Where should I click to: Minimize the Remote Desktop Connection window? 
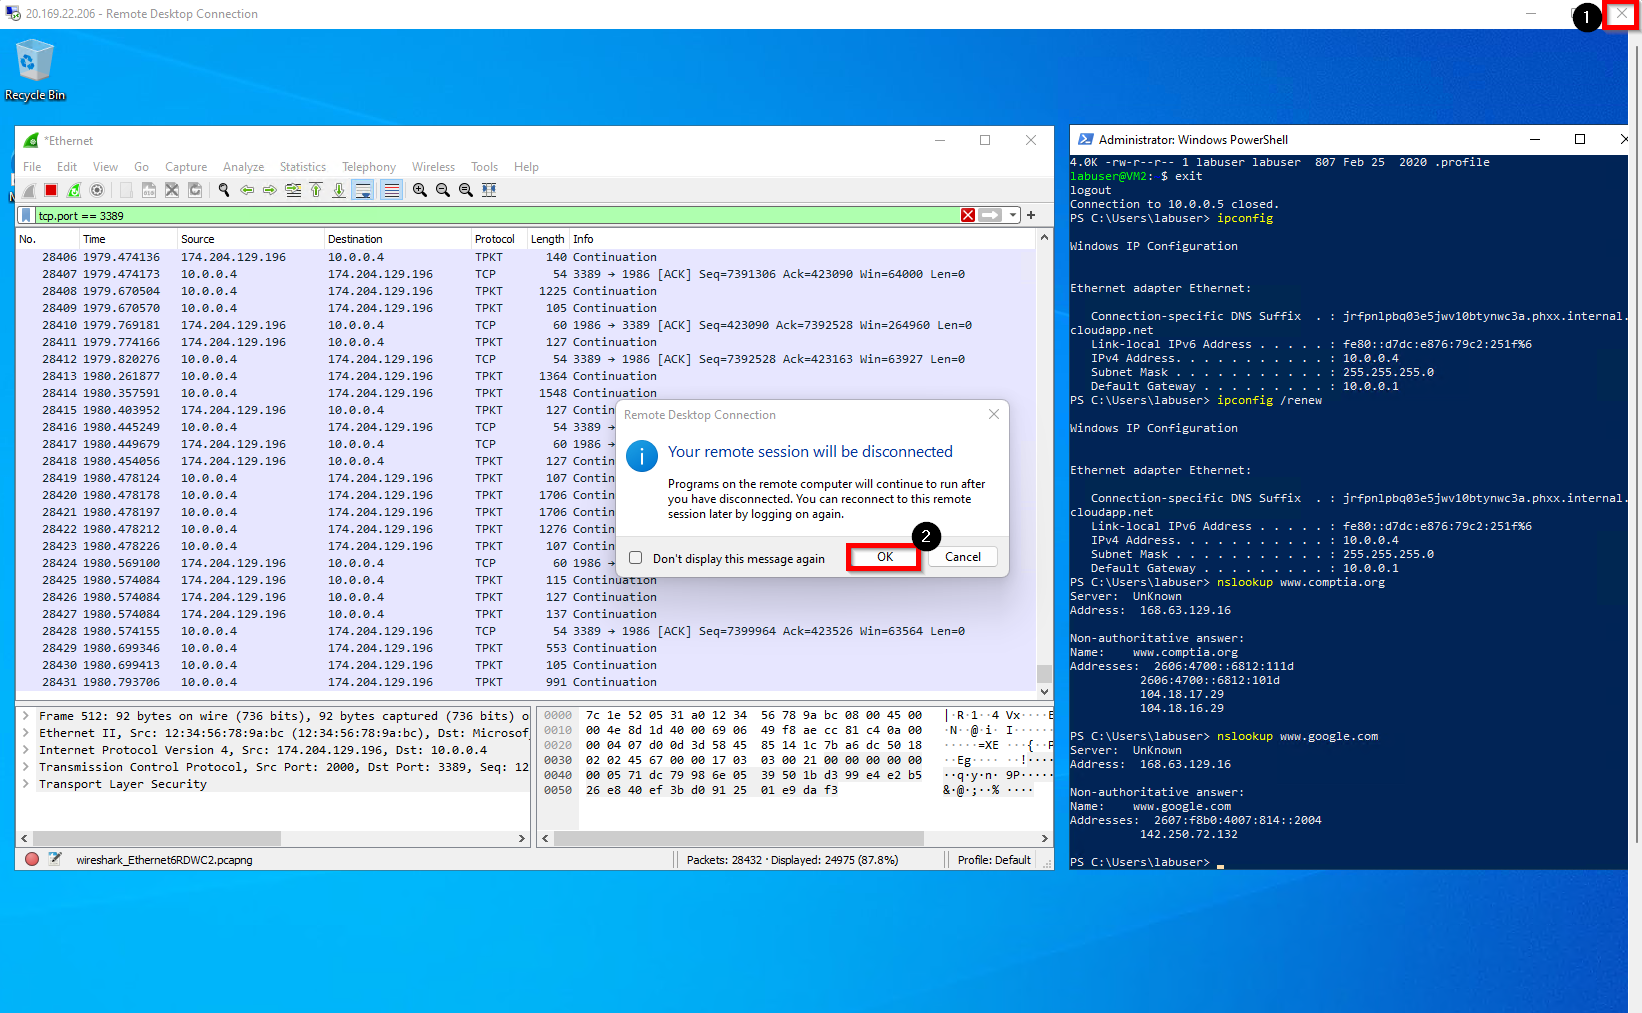click(x=1531, y=14)
